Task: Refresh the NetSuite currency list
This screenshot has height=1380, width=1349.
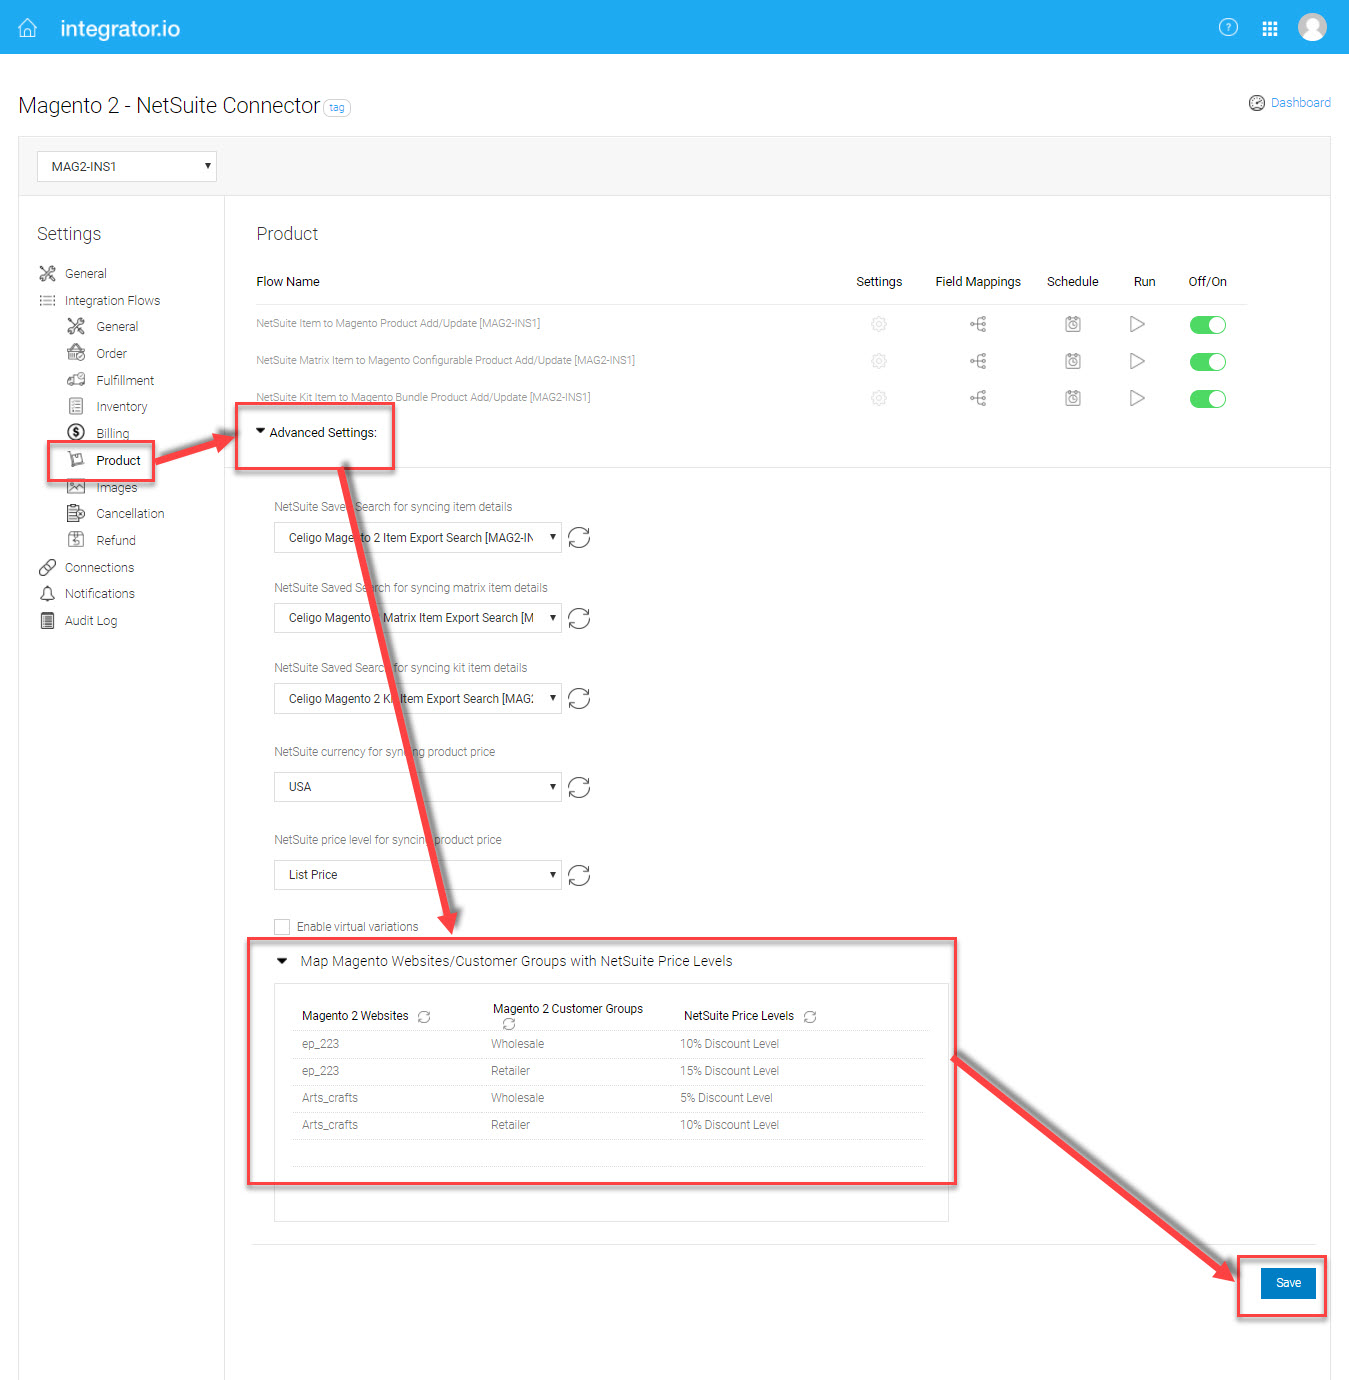Action: pyautogui.click(x=579, y=788)
